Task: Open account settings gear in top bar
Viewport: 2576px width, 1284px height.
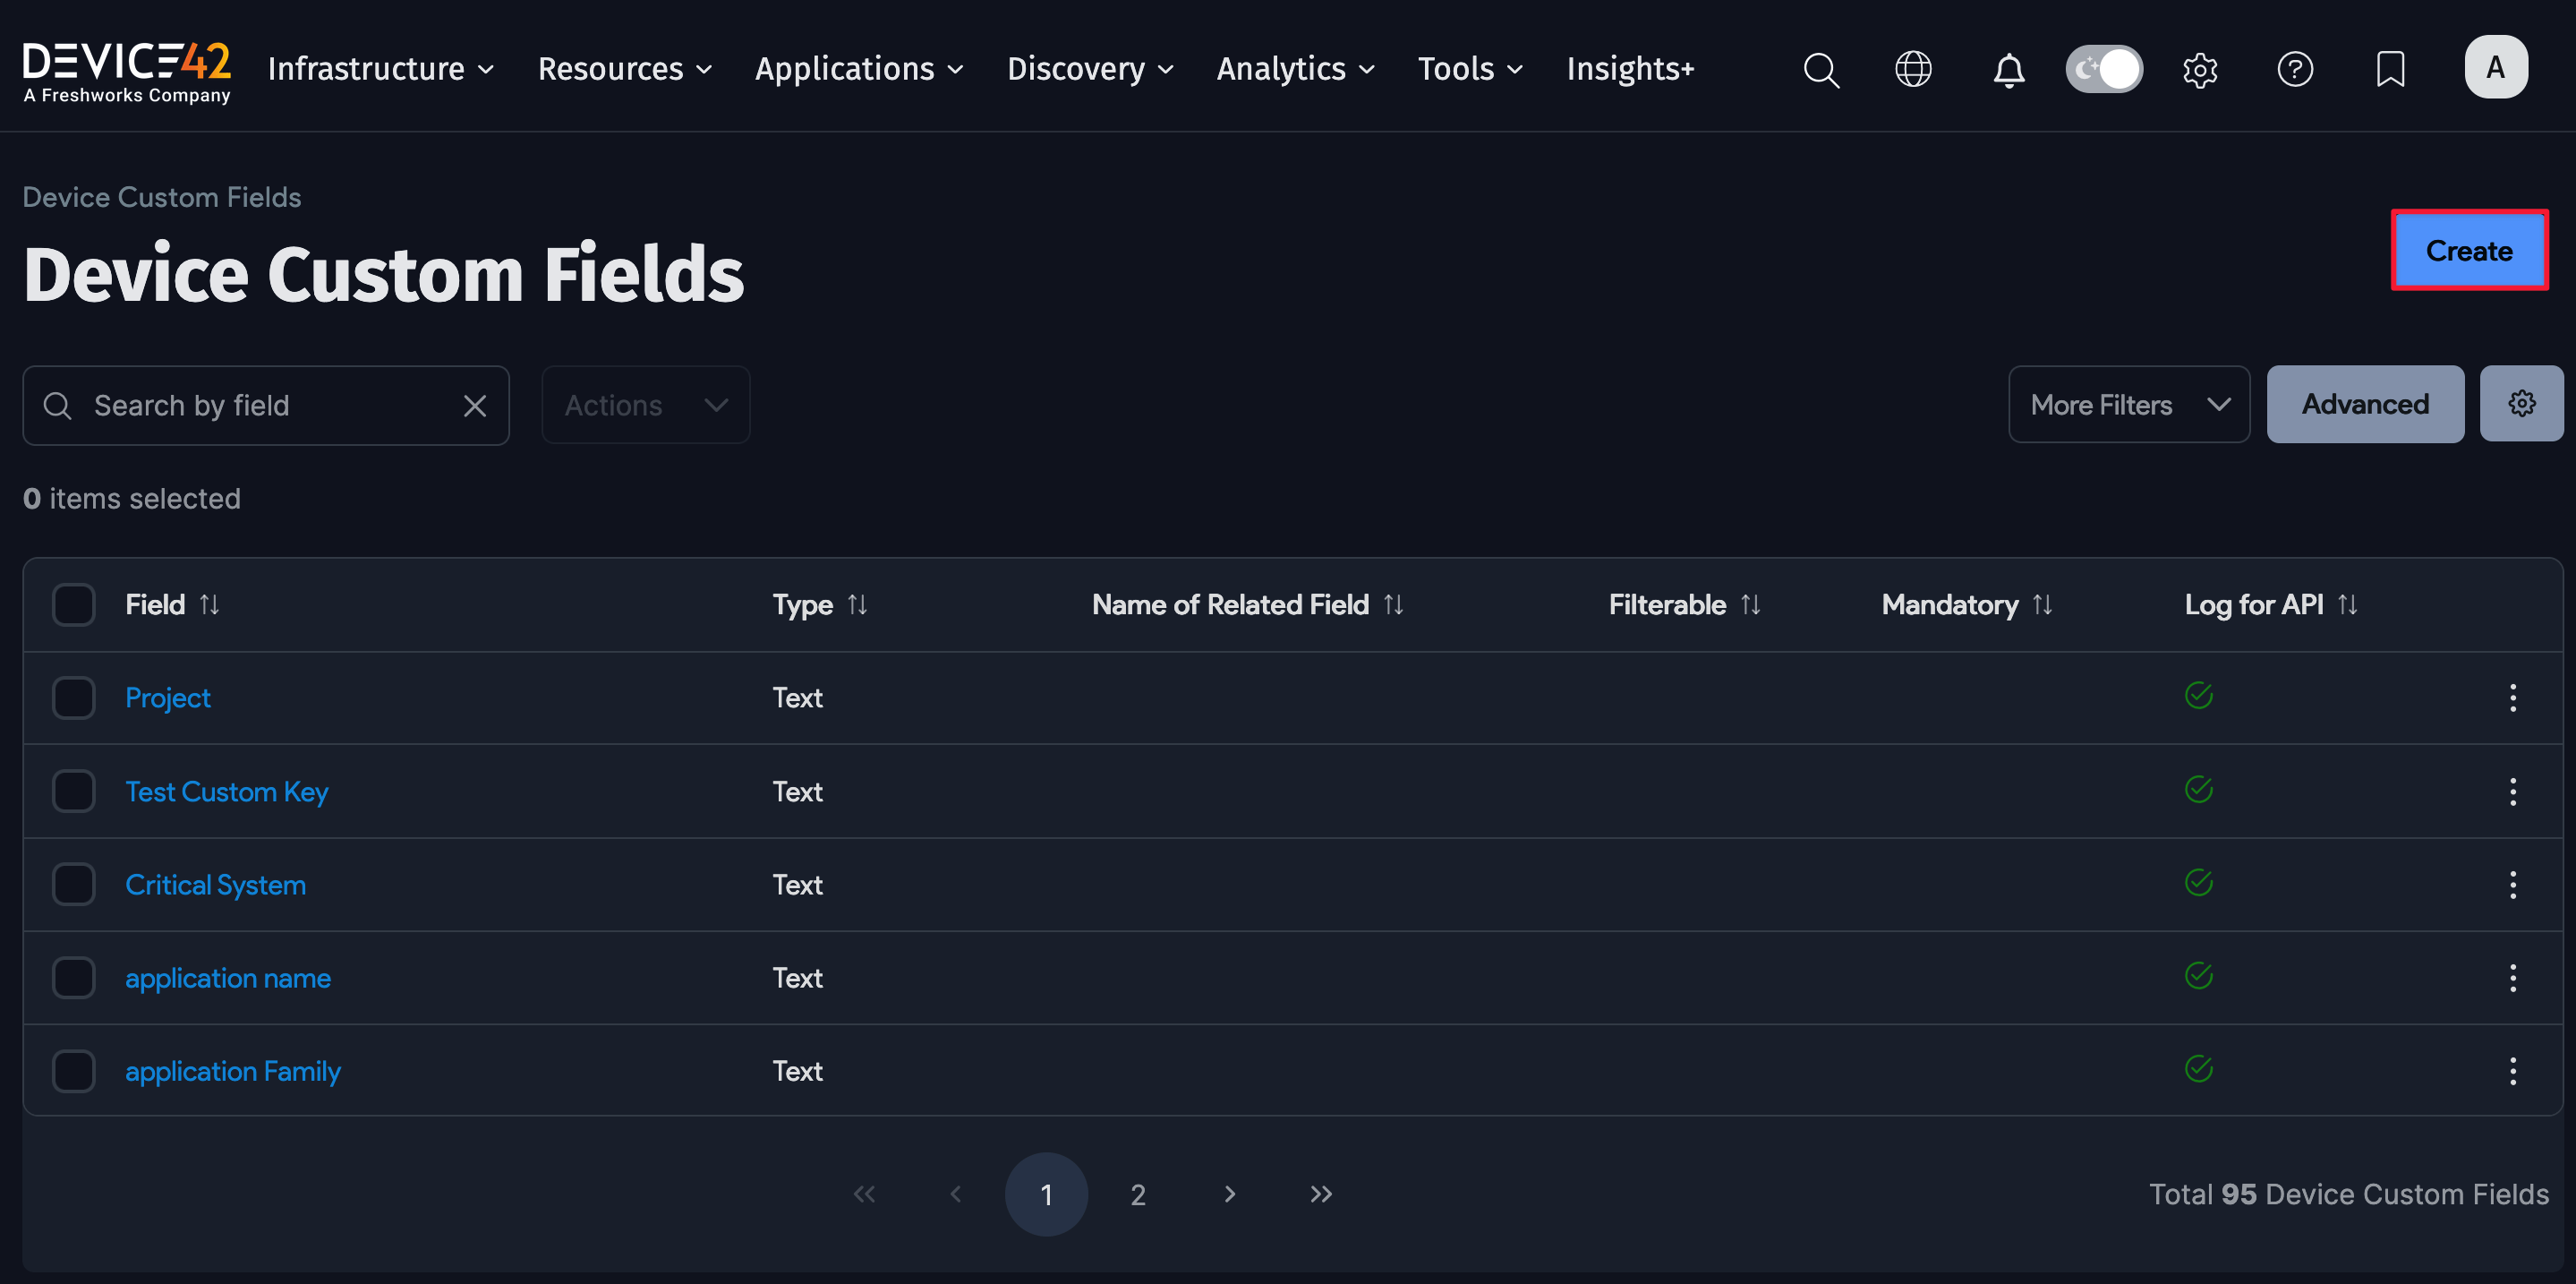Action: click(2200, 68)
